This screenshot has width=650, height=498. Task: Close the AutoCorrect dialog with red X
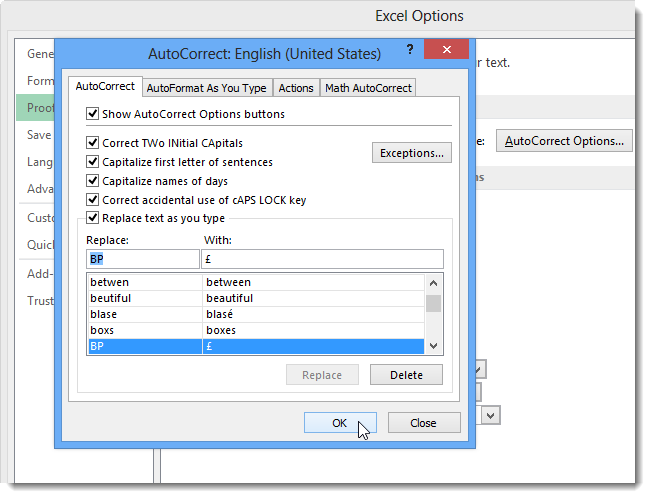pos(446,49)
